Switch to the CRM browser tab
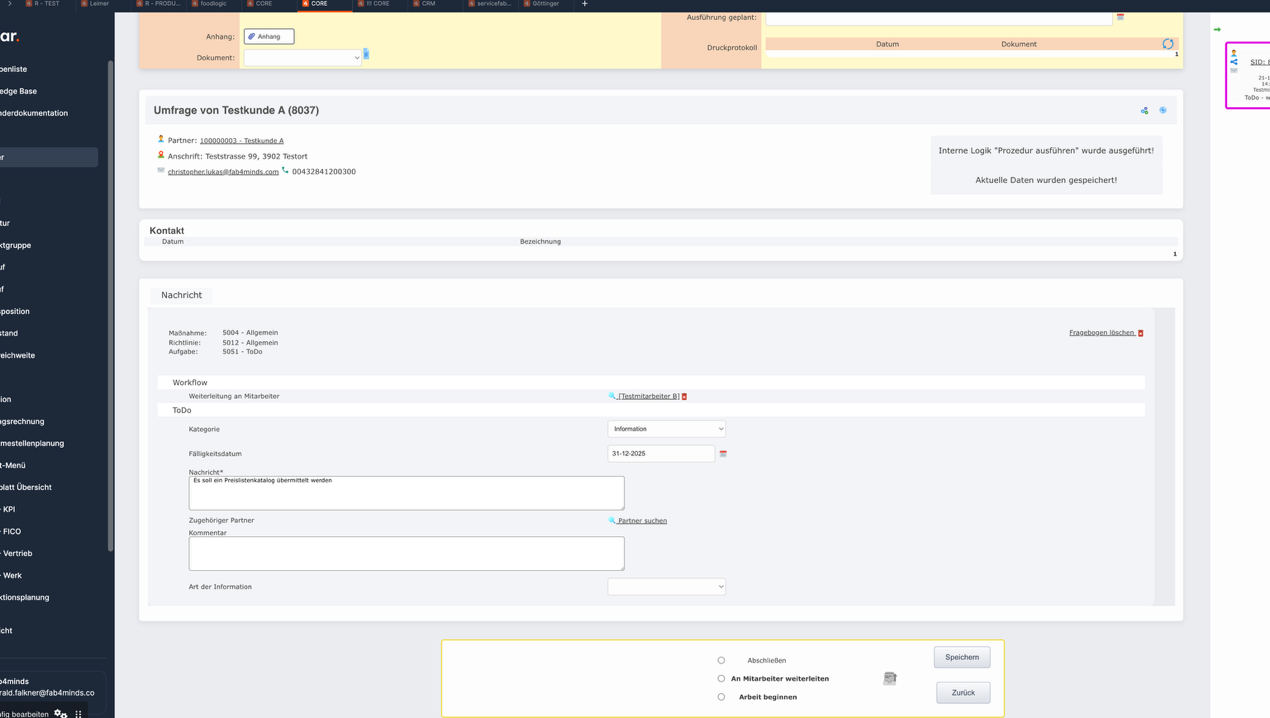This screenshot has width=1270, height=718. pos(427,4)
